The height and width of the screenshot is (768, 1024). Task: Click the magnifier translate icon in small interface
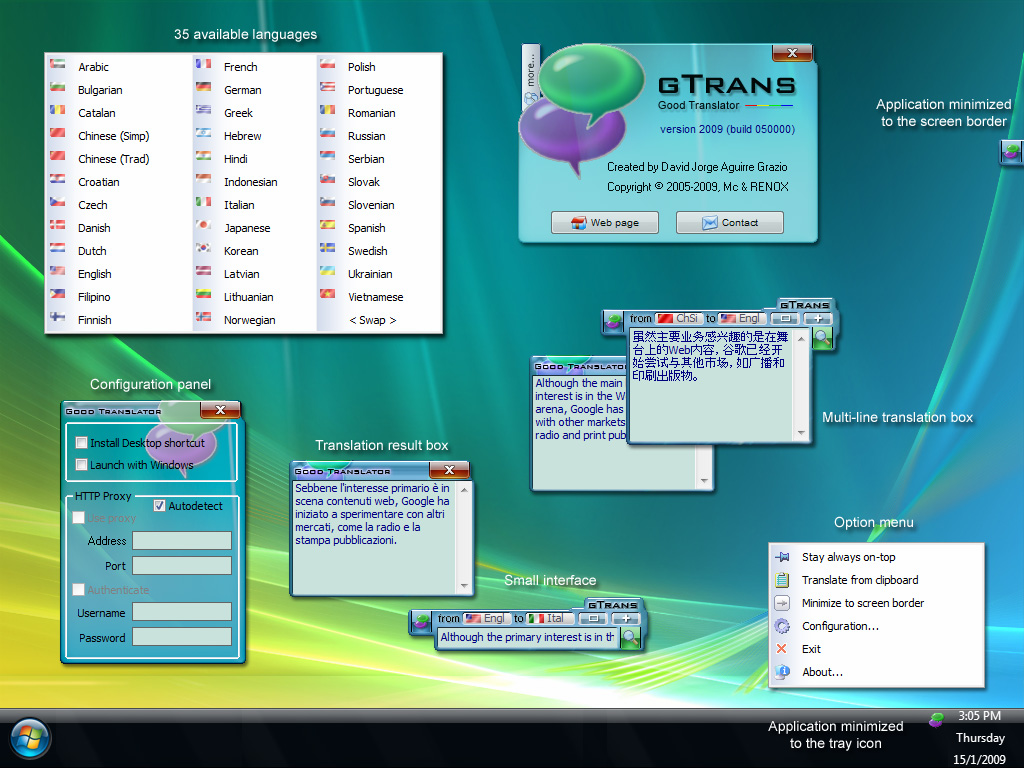pos(630,637)
